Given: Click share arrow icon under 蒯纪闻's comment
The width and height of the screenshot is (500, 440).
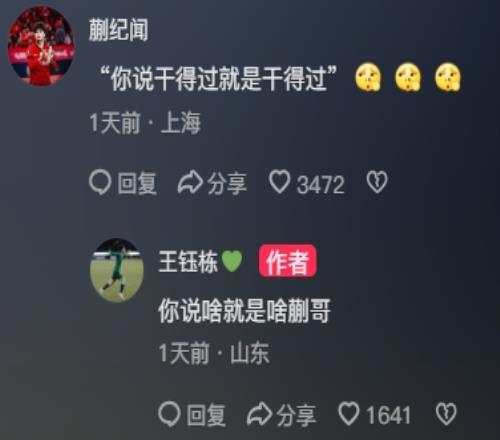Looking at the screenshot, I should pos(190,182).
